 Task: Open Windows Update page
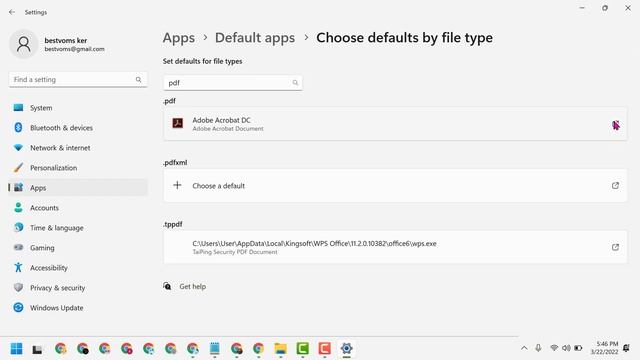point(78,308)
